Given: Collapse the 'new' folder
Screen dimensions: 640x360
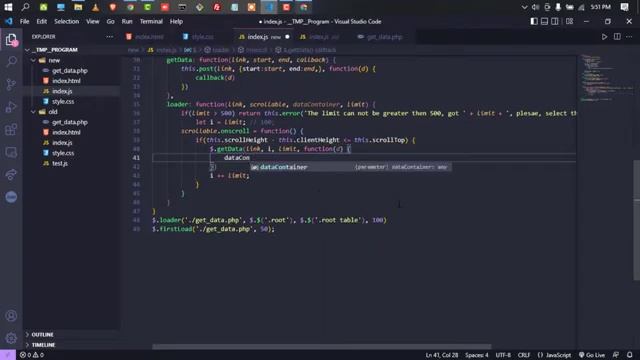Looking at the screenshot, I should coord(33,60).
